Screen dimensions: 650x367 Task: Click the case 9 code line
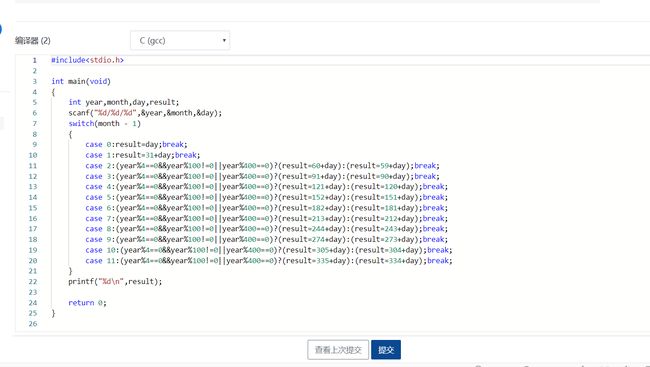coord(267,239)
